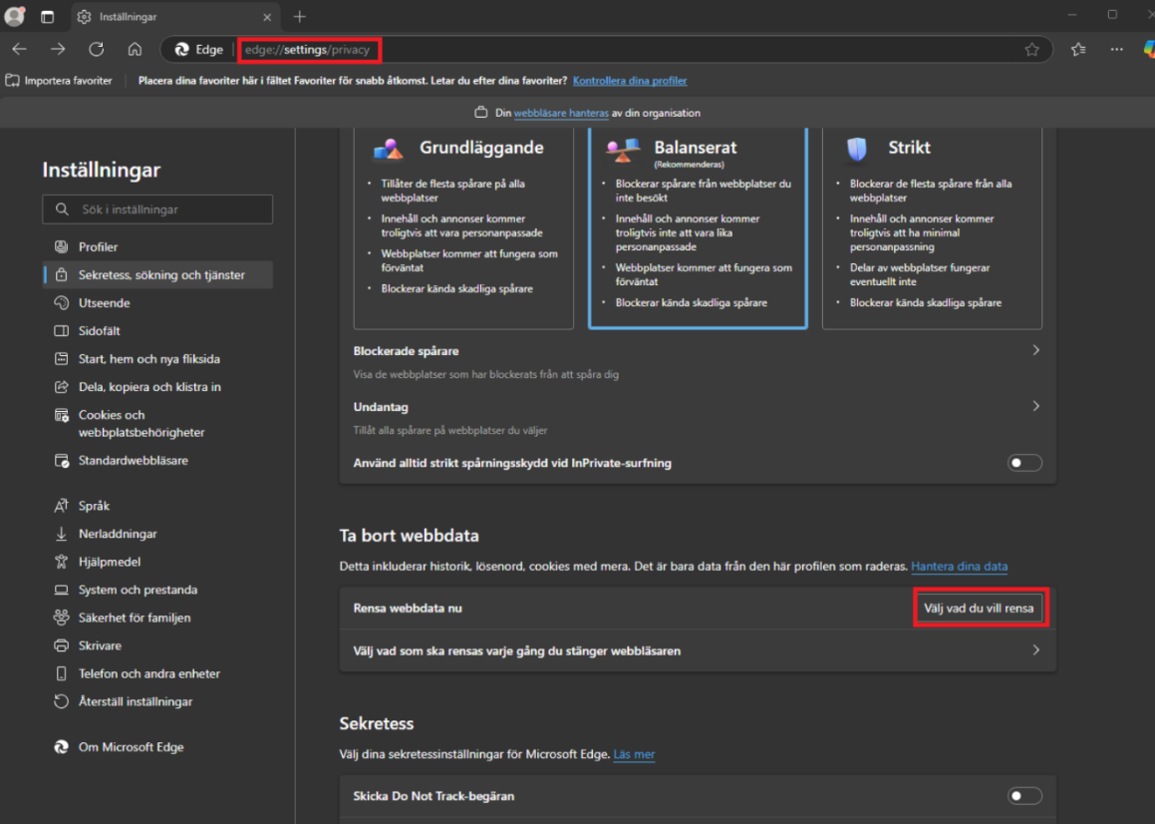
Task: Select the Grundläggande tracking prevention card
Action: pos(463,228)
